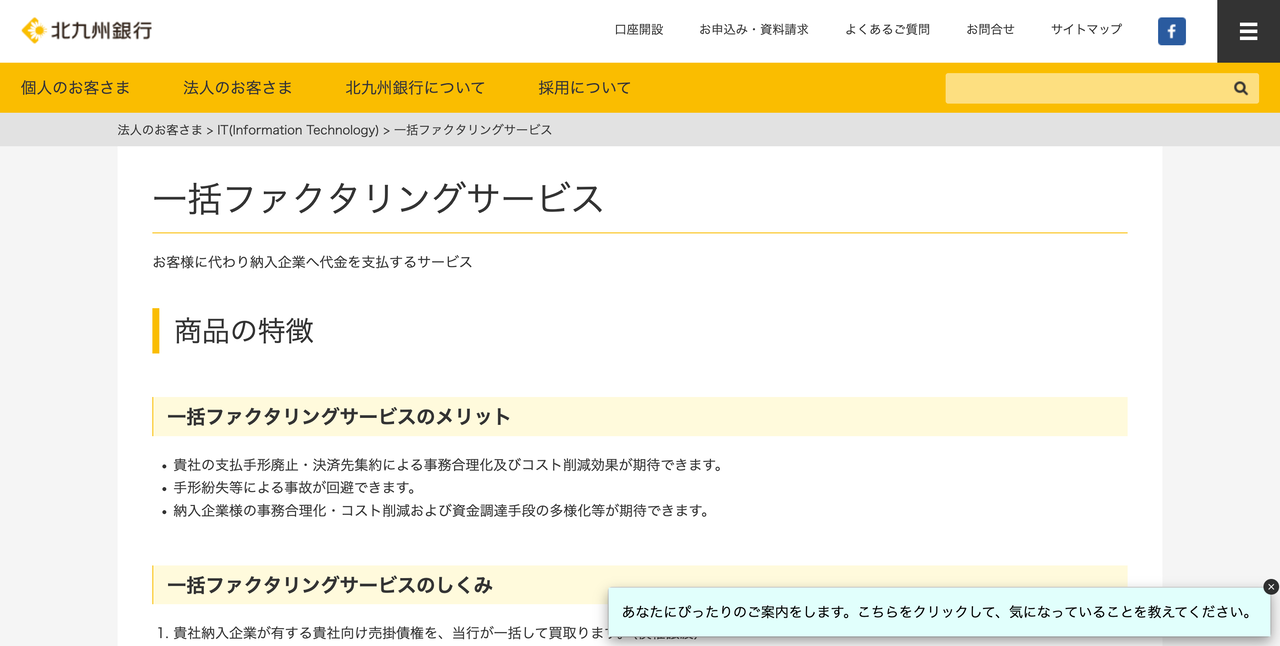Open お問合せ link
Screen dimensions: 1280x646
pyautogui.click(x=990, y=30)
